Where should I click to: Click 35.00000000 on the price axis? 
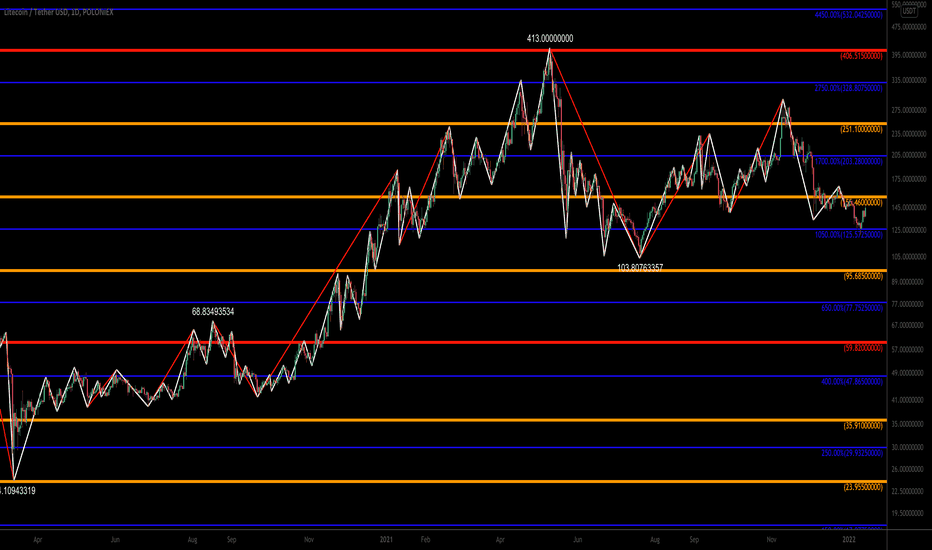pyautogui.click(x=909, y=424)
